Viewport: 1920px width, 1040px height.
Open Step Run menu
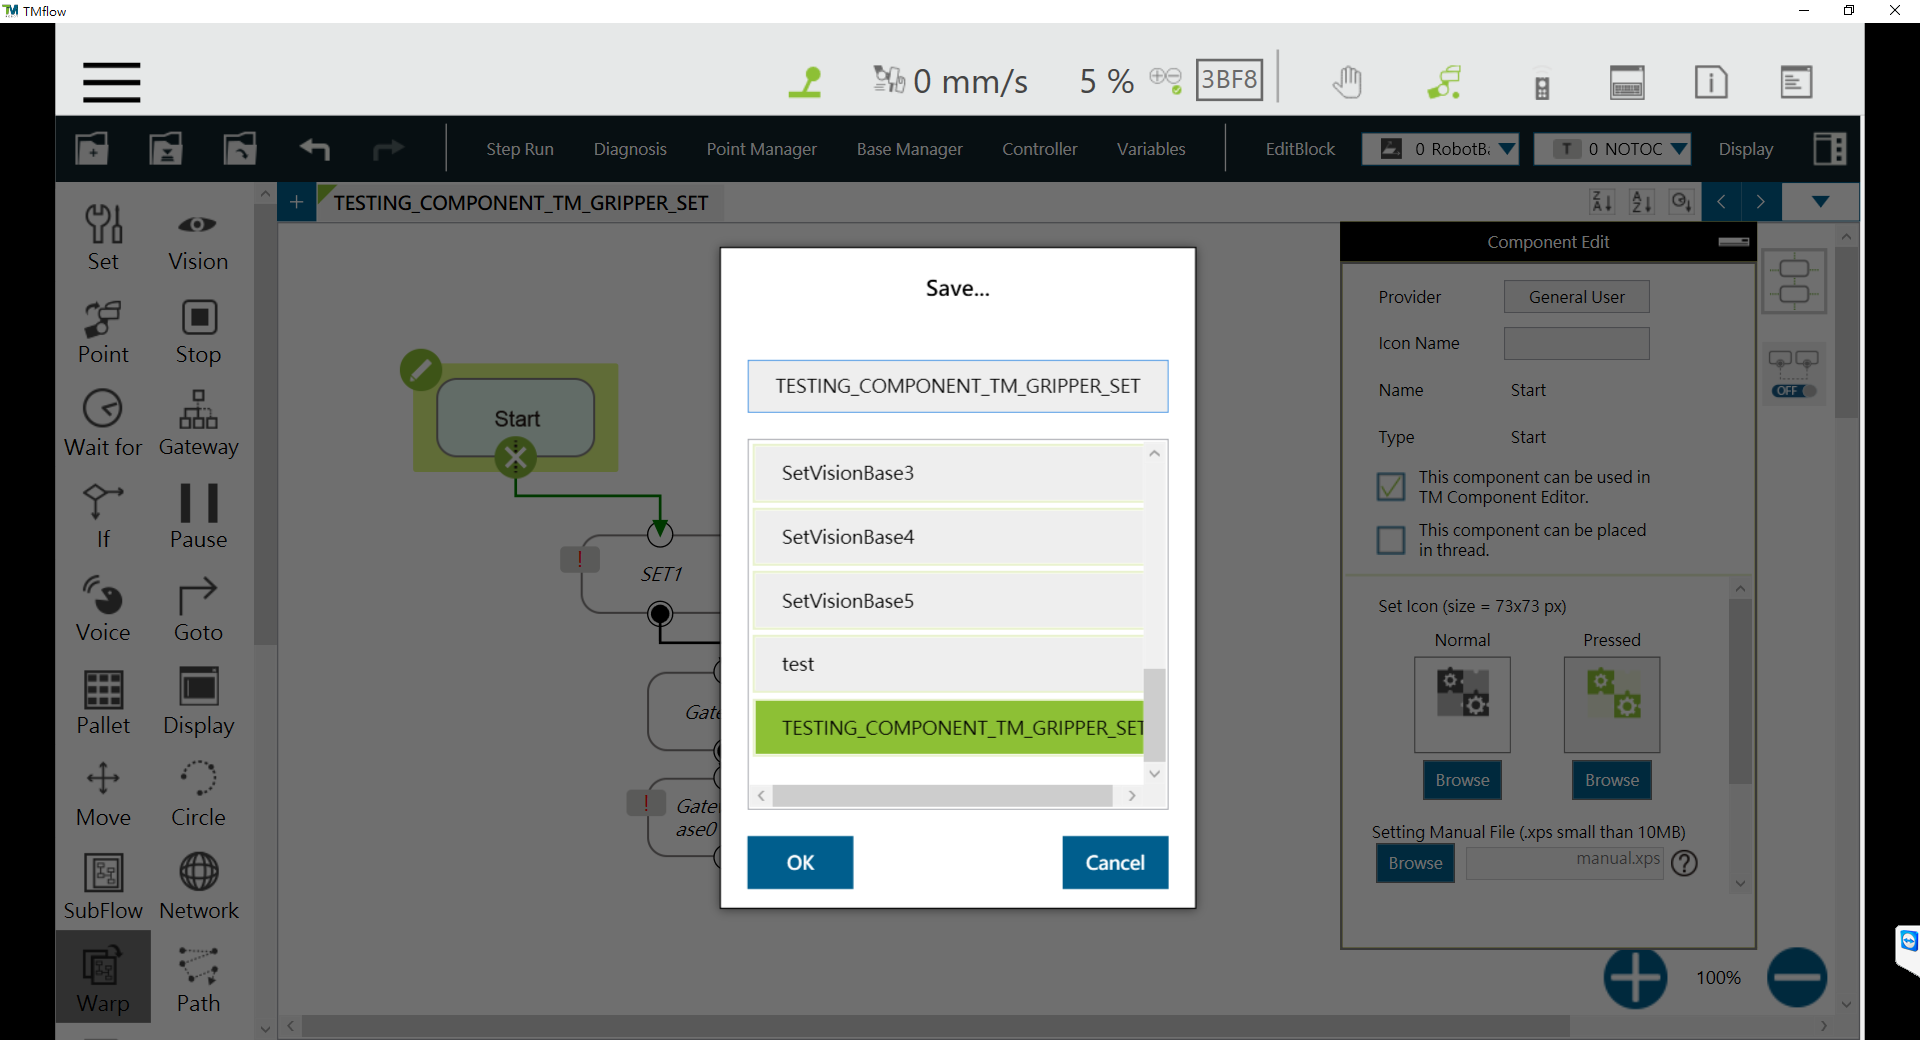coord(520,149)
